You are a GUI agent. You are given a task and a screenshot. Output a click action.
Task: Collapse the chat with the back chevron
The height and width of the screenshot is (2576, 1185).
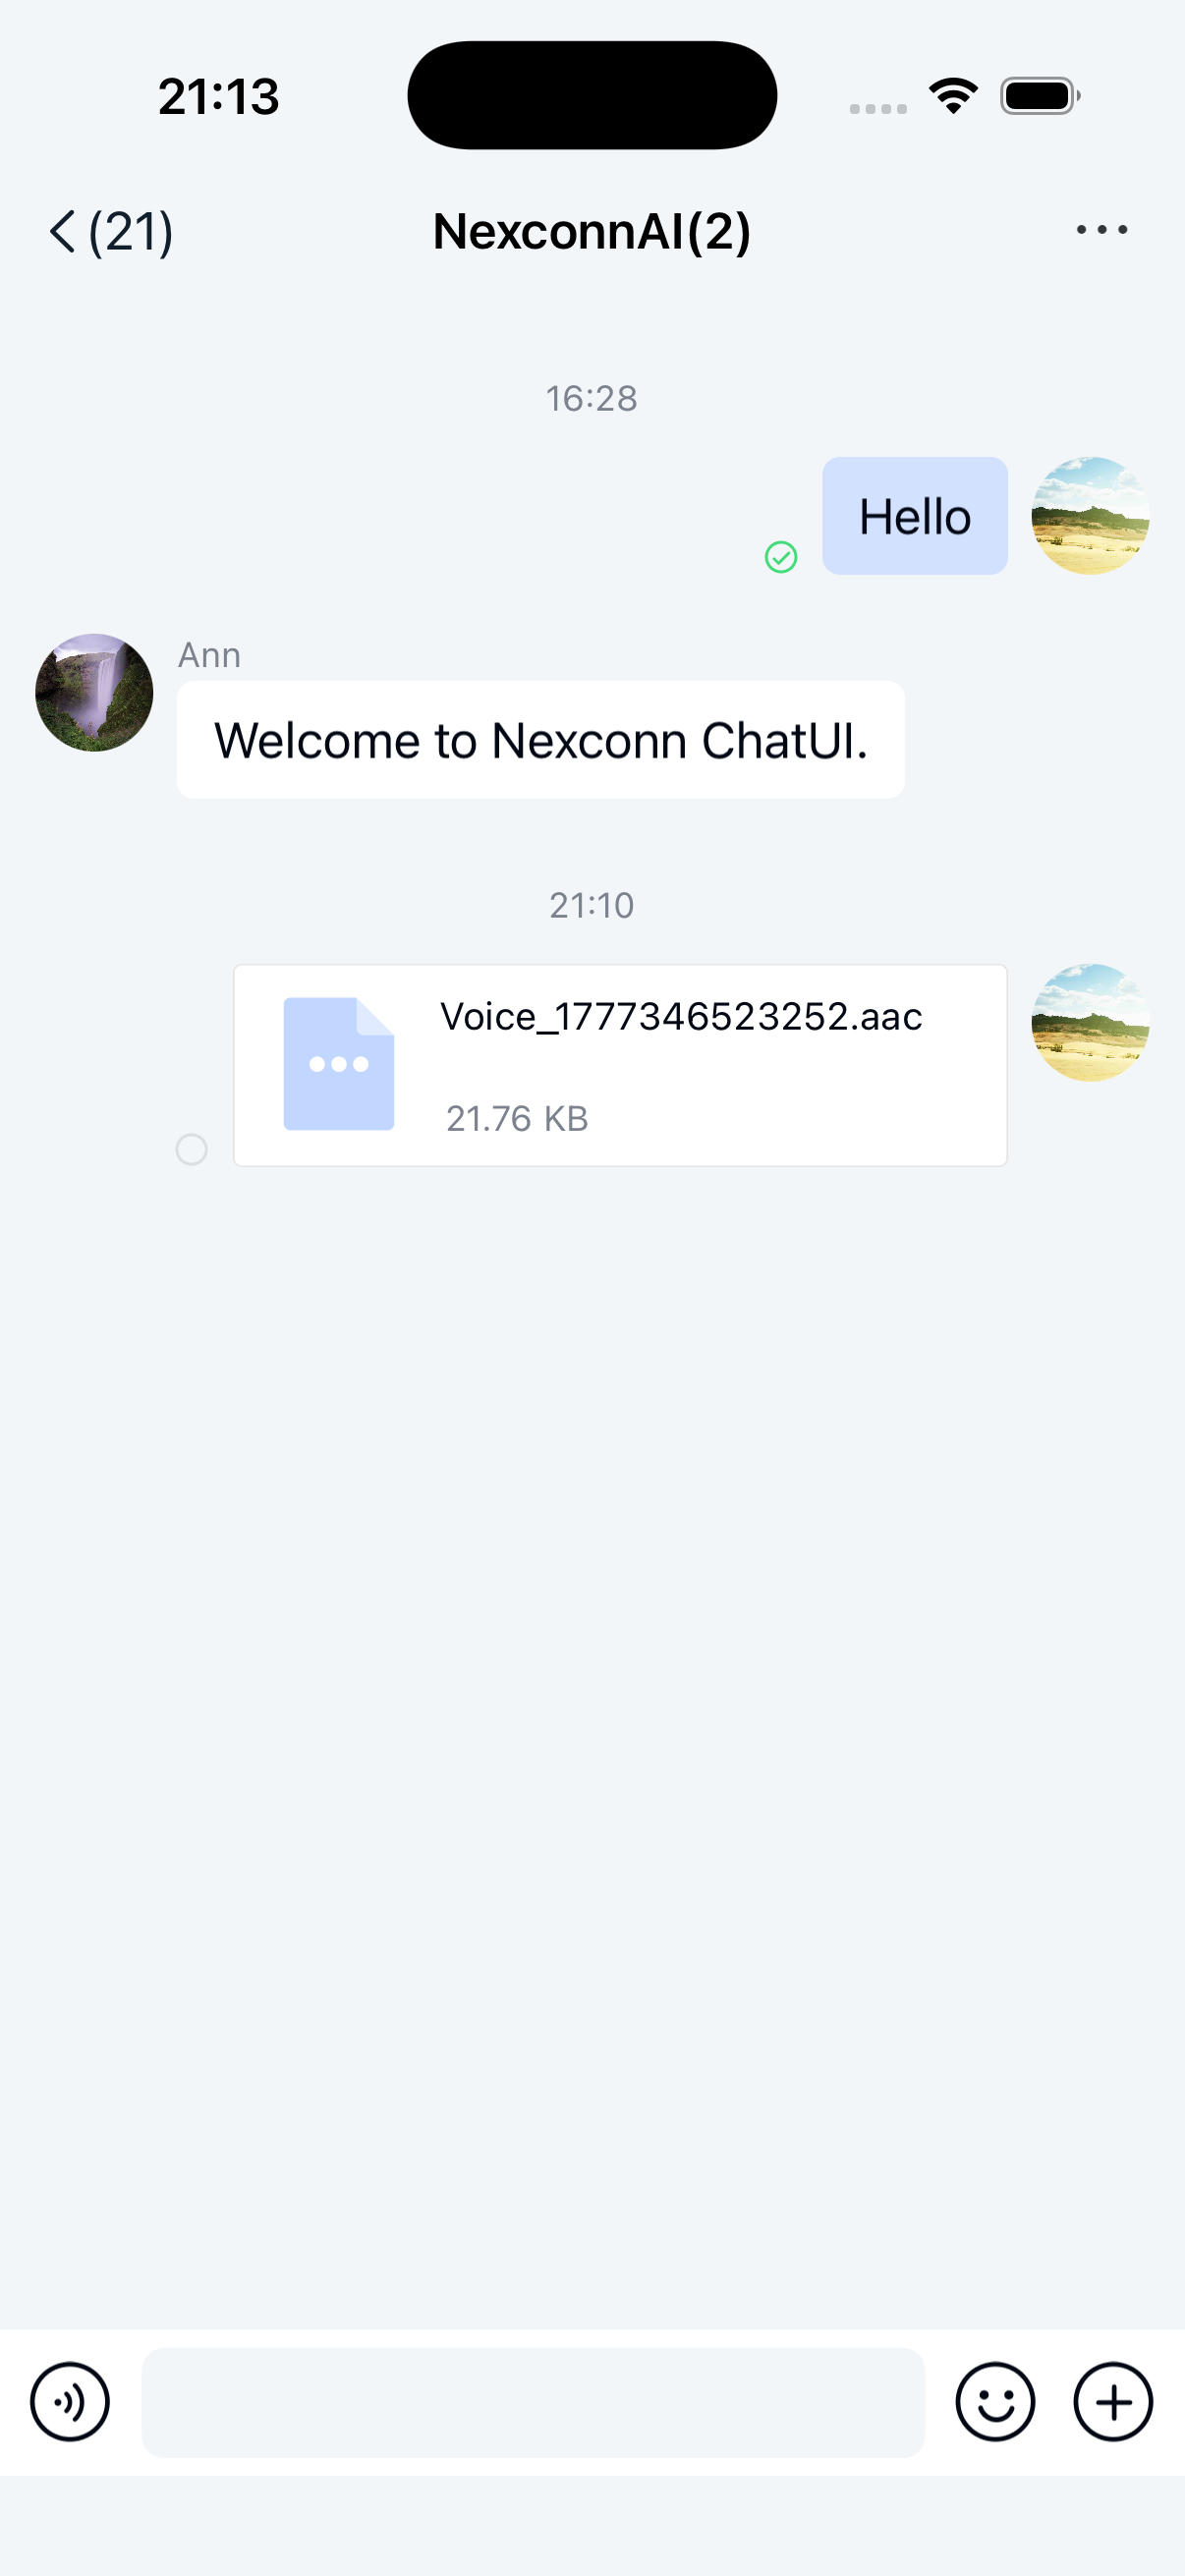coord(61,231)
